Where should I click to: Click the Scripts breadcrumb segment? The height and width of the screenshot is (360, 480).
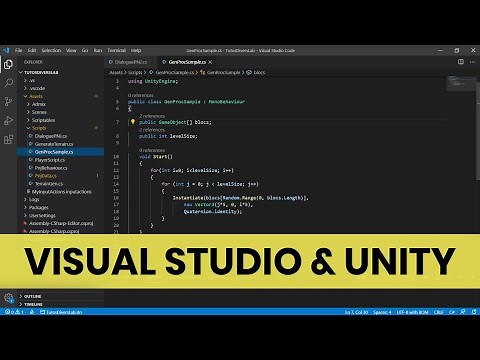click(x=135, y=72)
